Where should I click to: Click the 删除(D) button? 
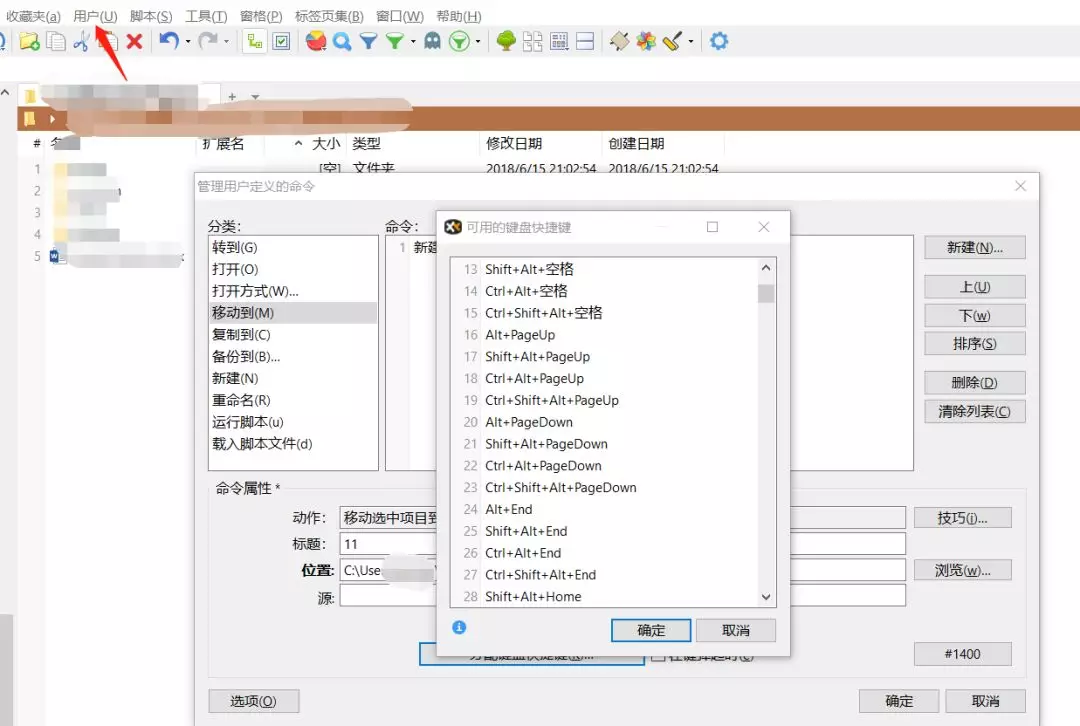point(975,382)
